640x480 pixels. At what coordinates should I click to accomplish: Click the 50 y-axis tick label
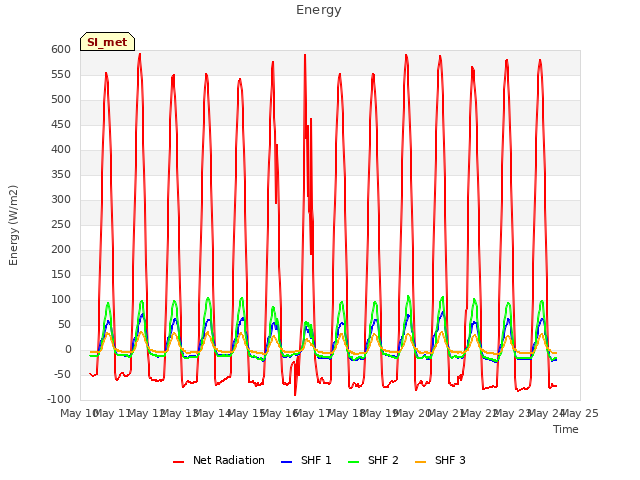click(65, 325)
